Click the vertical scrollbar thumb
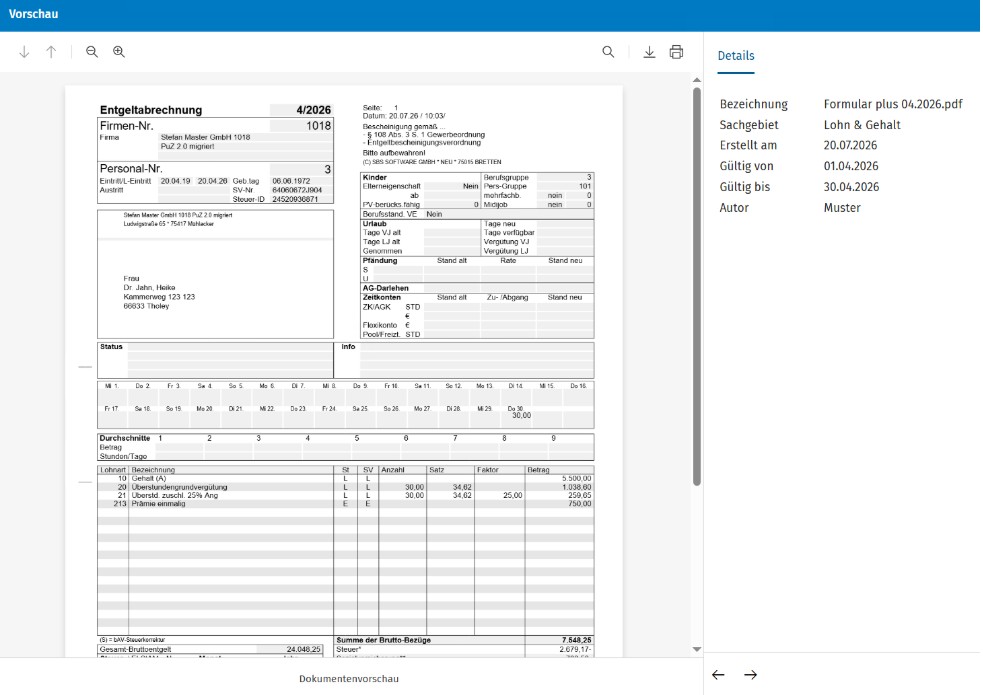 697,286
